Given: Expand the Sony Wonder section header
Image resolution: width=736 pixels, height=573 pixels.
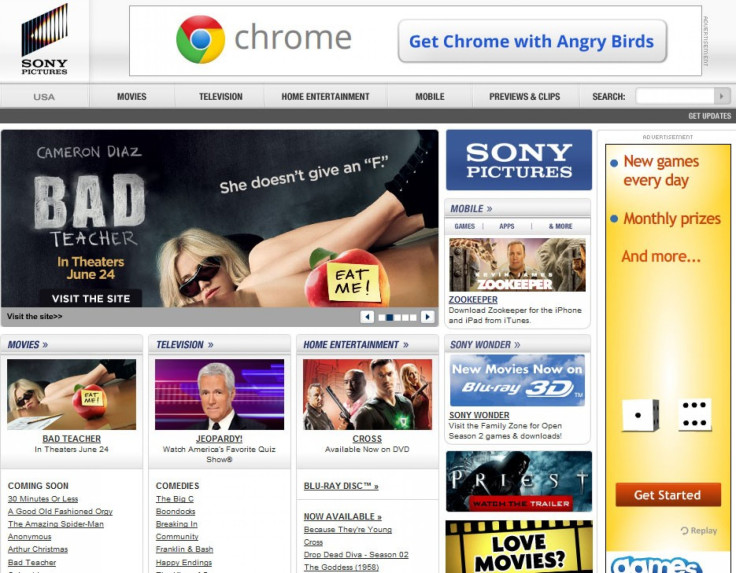Looking at the screenshot, I should [x=485, y=345].
